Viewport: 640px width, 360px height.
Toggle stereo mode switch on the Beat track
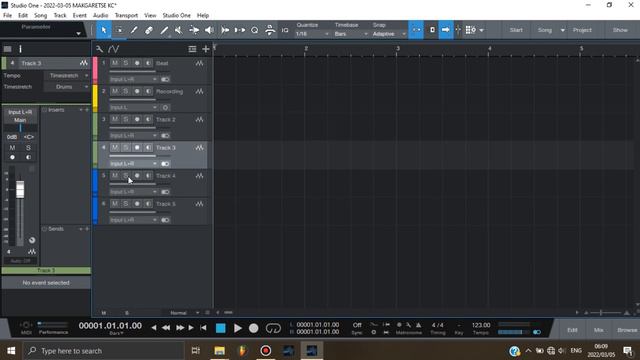pyautogui.click(x=165, y=79)
